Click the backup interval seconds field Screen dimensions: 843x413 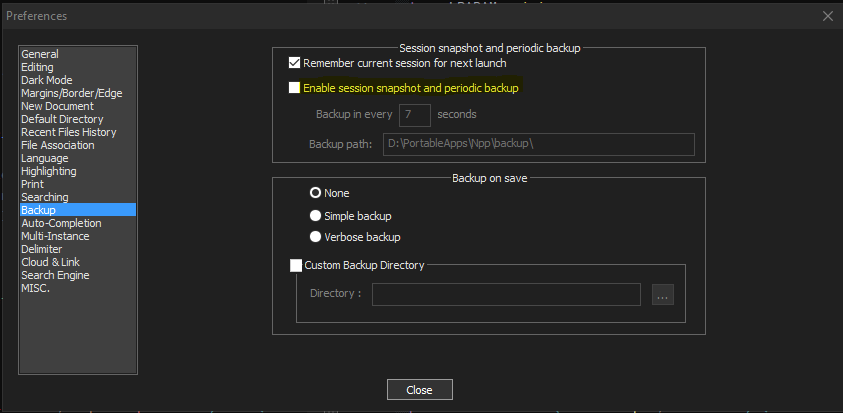(x=415, y=115)
